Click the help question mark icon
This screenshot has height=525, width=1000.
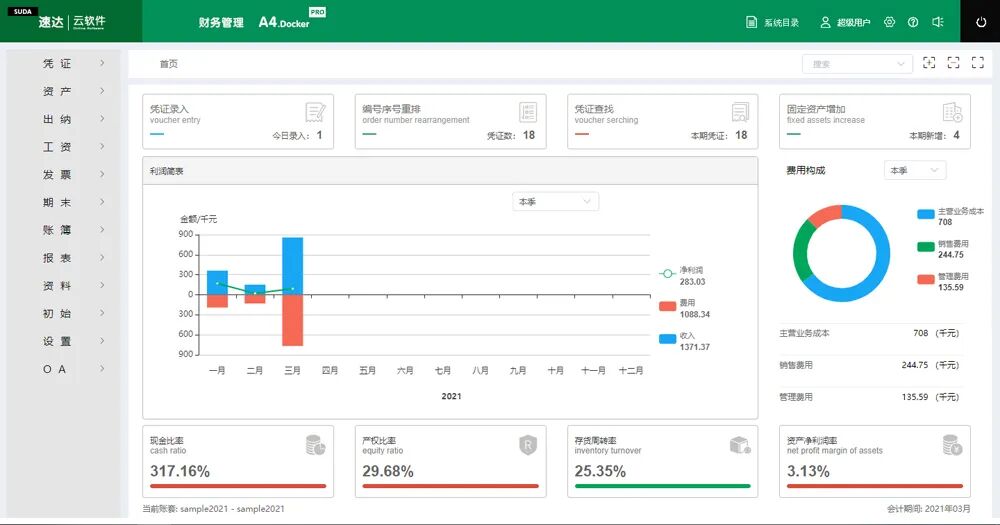(913, 22)
